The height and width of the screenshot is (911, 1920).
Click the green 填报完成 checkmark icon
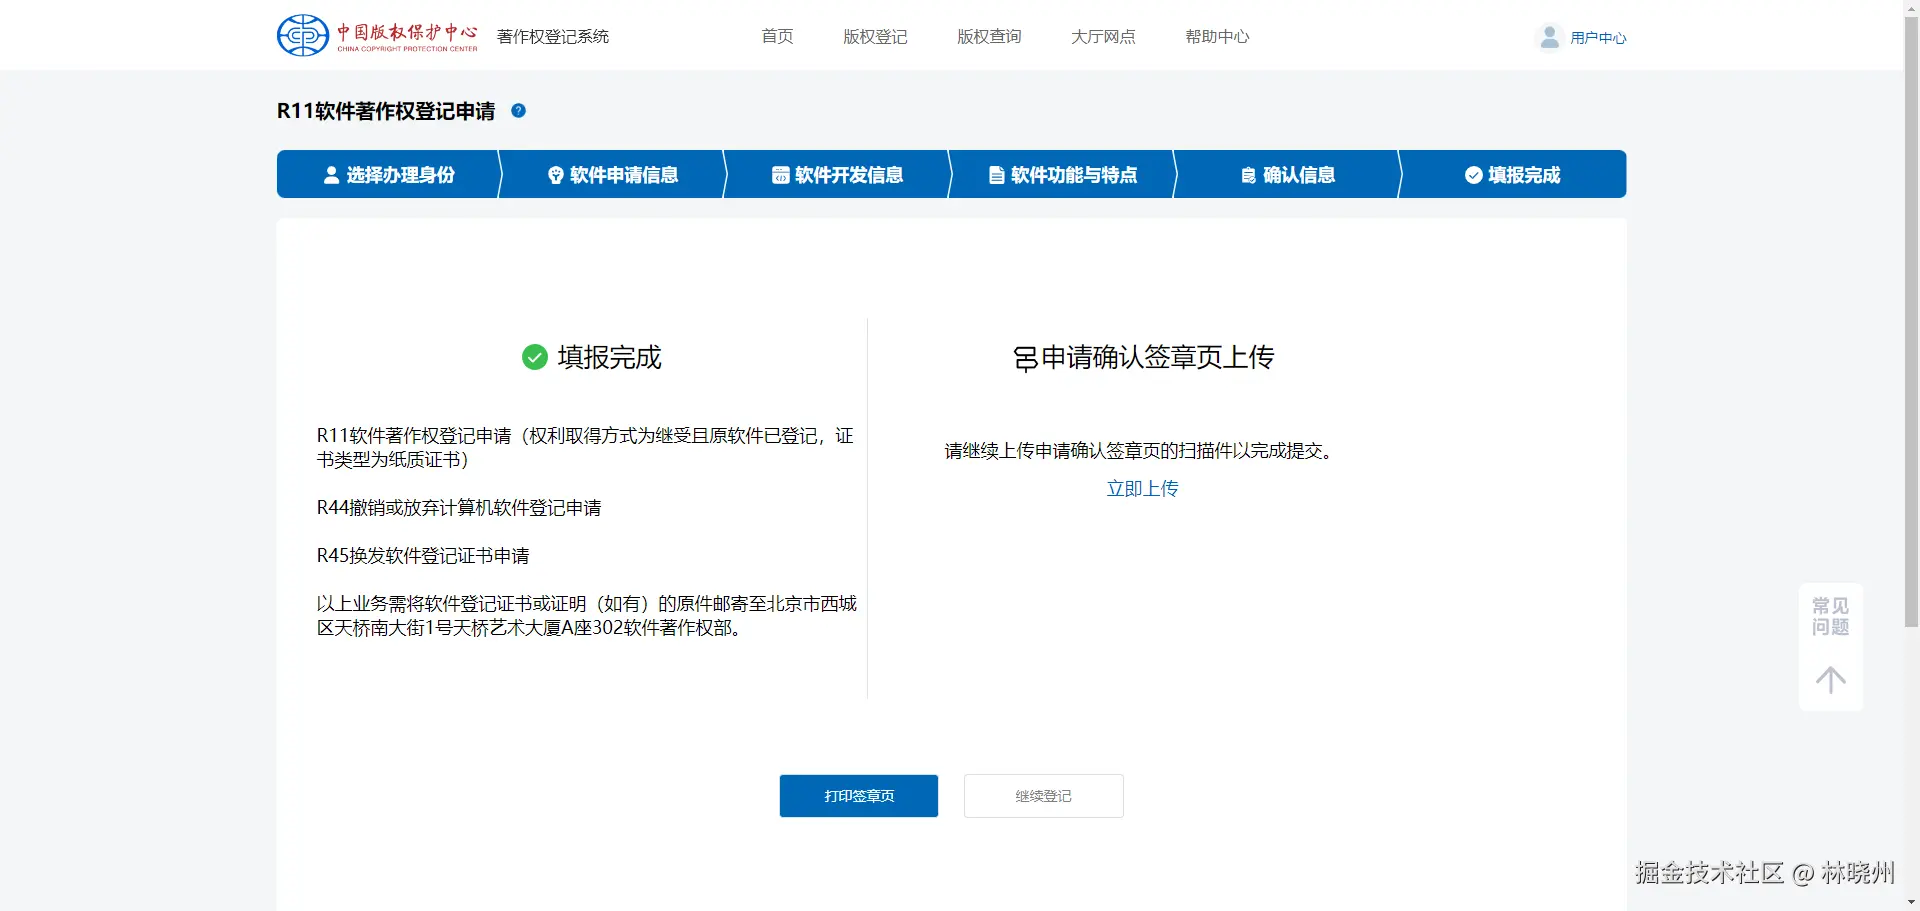[x=535, y=357]
